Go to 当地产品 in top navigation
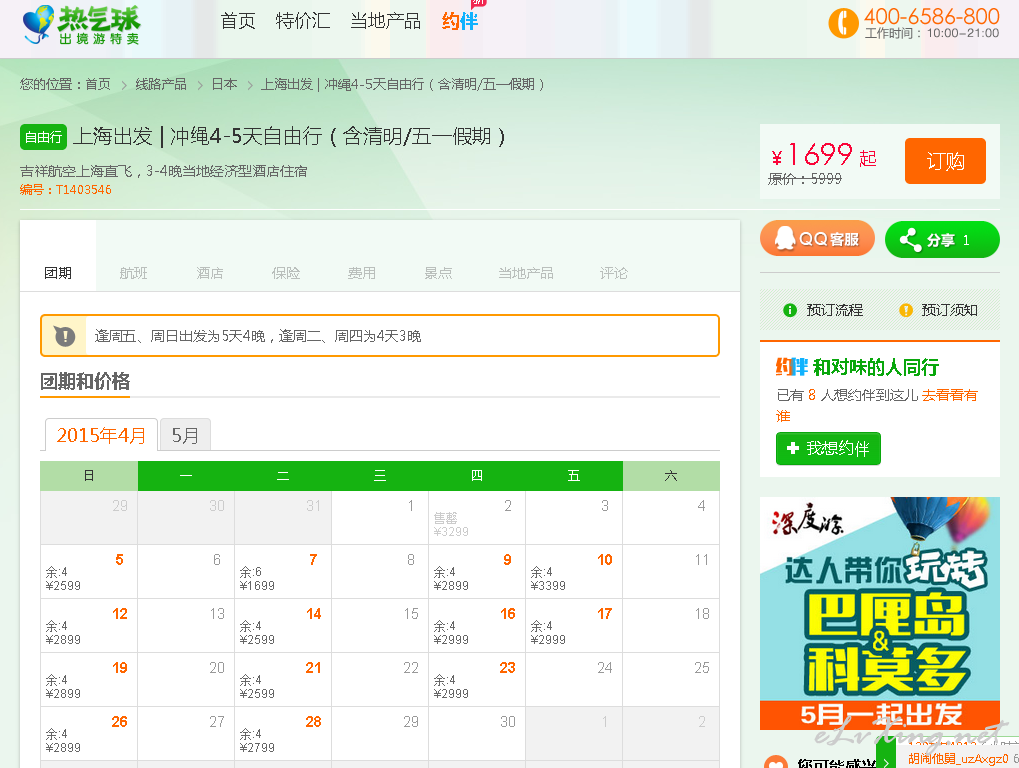The image size is (1019, 768). tap(385, 21)
